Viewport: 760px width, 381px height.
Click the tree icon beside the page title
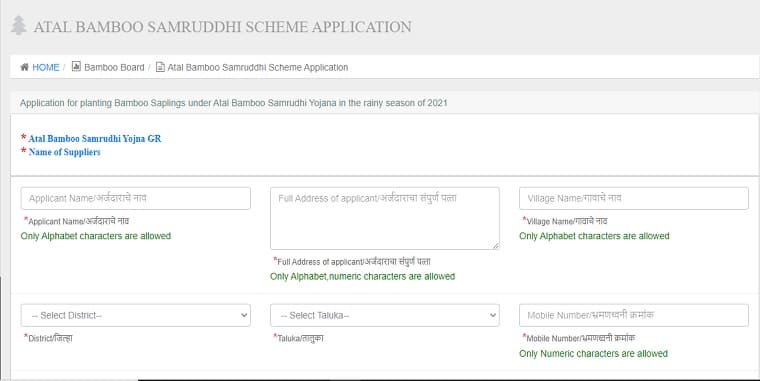tap(18, 26)
